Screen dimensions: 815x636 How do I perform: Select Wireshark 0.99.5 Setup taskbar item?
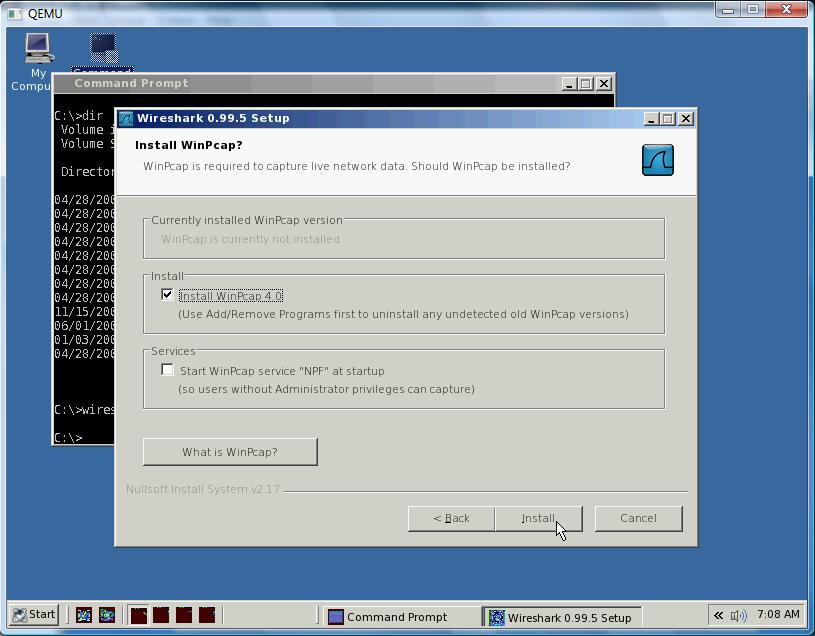pos(560,617)
